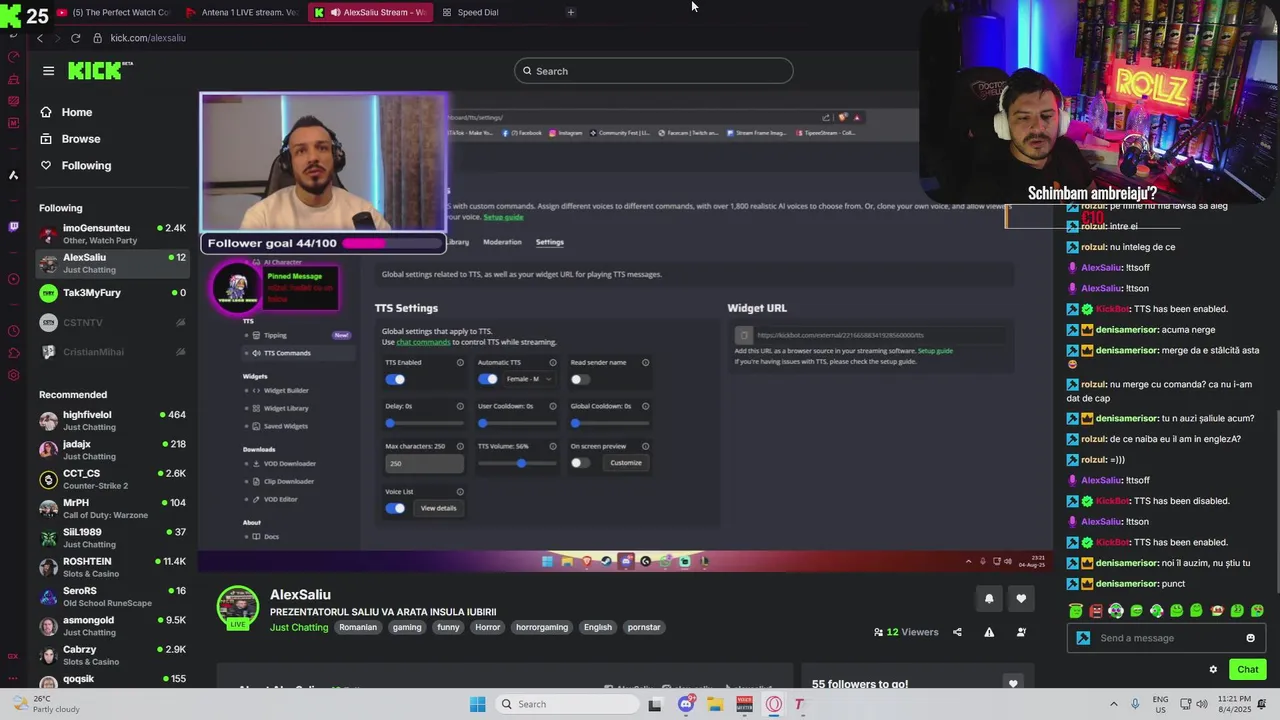This screenshot has width=1280, height=720.
Task: Click the User Cooldown slider
Action: (517, 423)
